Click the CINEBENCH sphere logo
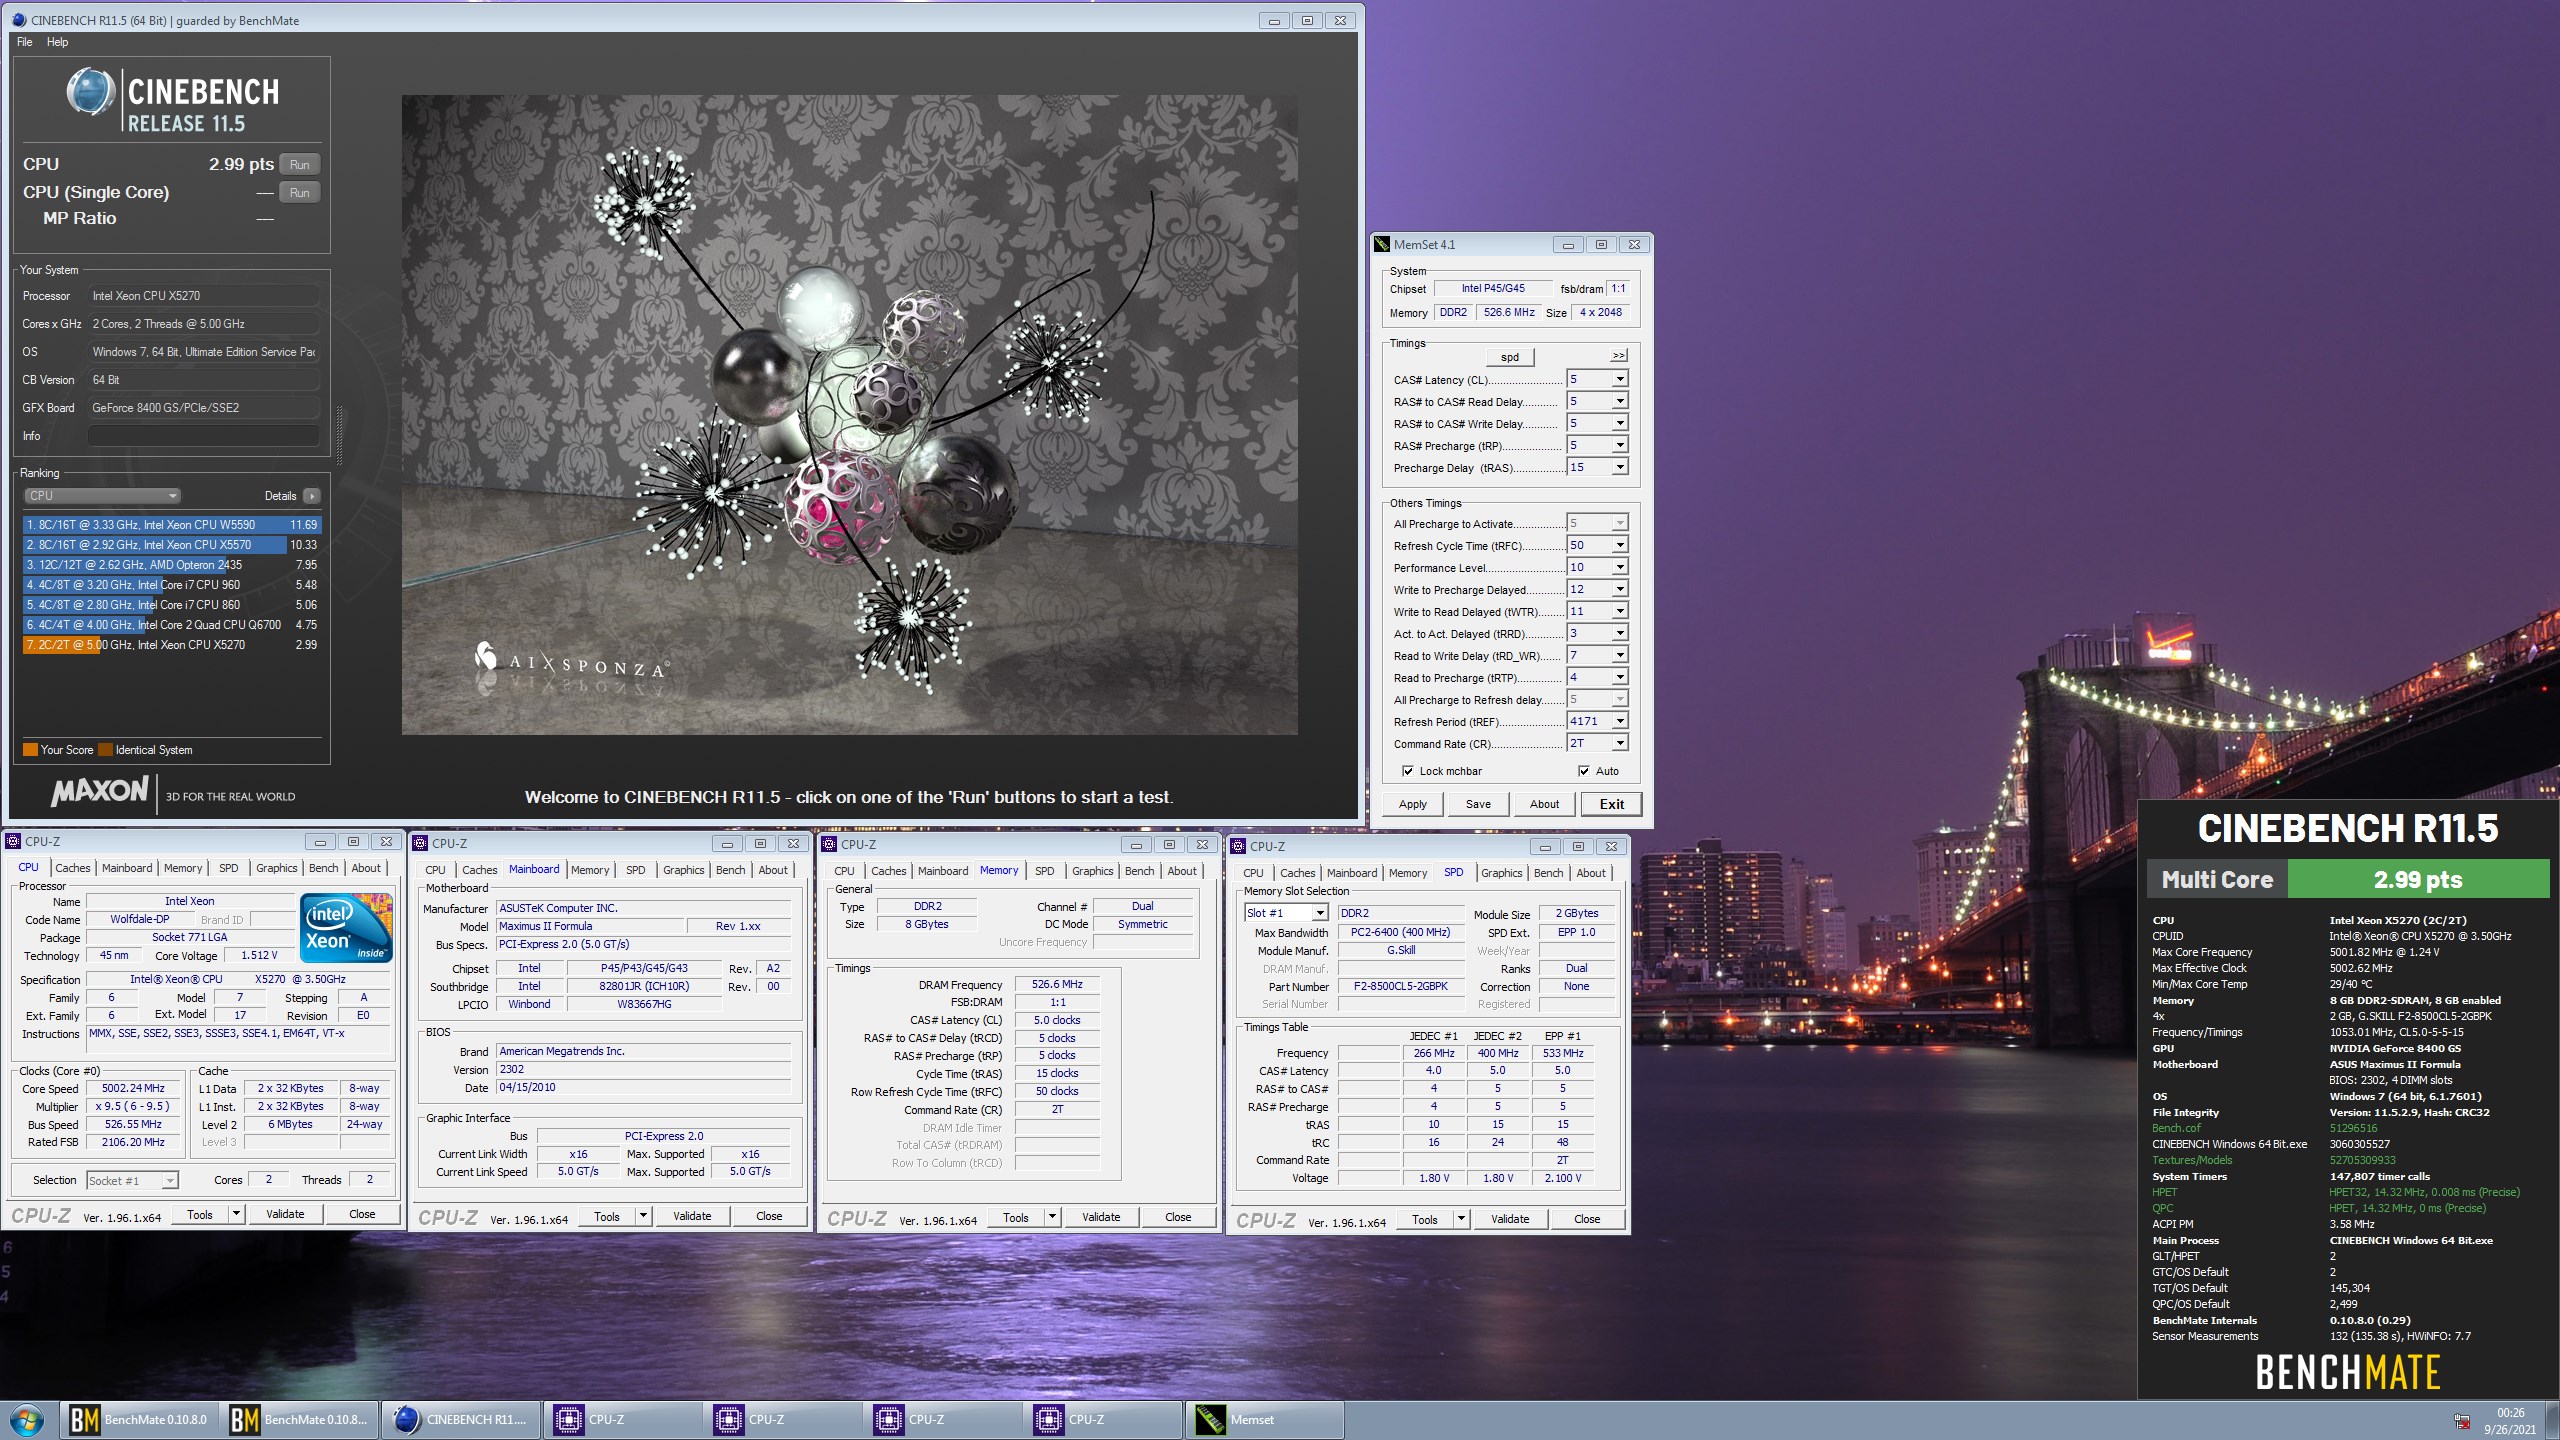Screen dimensions: 2560x1440 click(90, 92)
